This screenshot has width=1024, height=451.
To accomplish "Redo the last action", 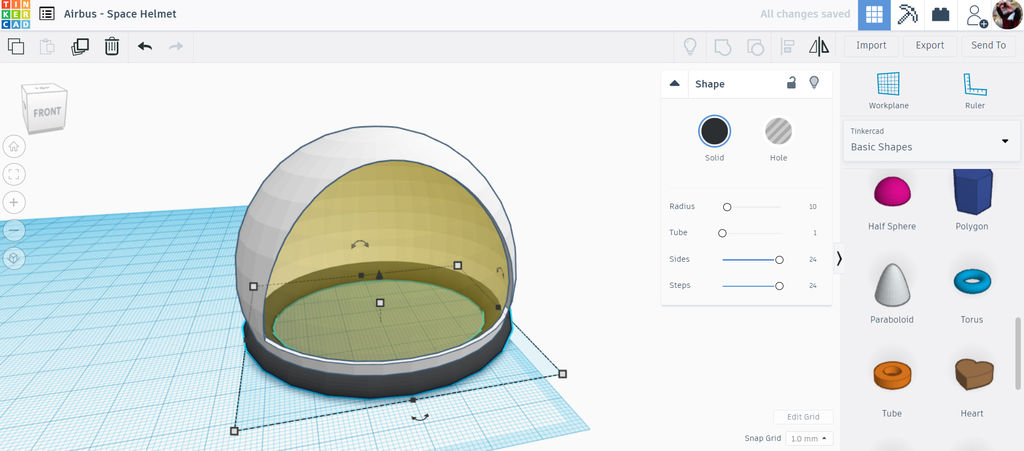I will coord(176,46).
